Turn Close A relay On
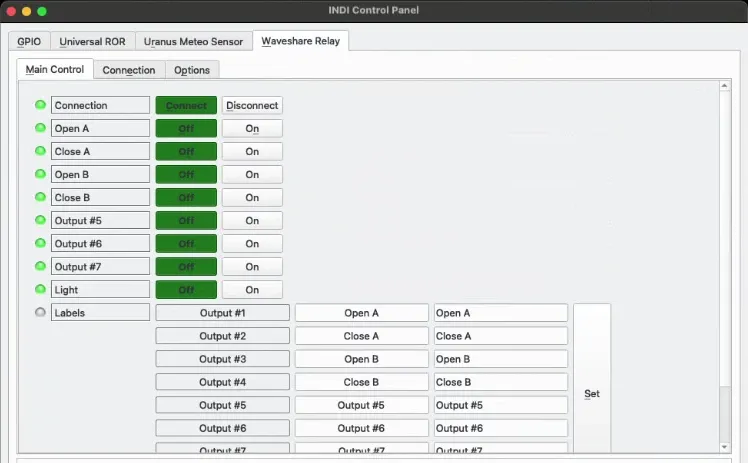The height and width of the screenshot is (463, 748). click(252, 152)
